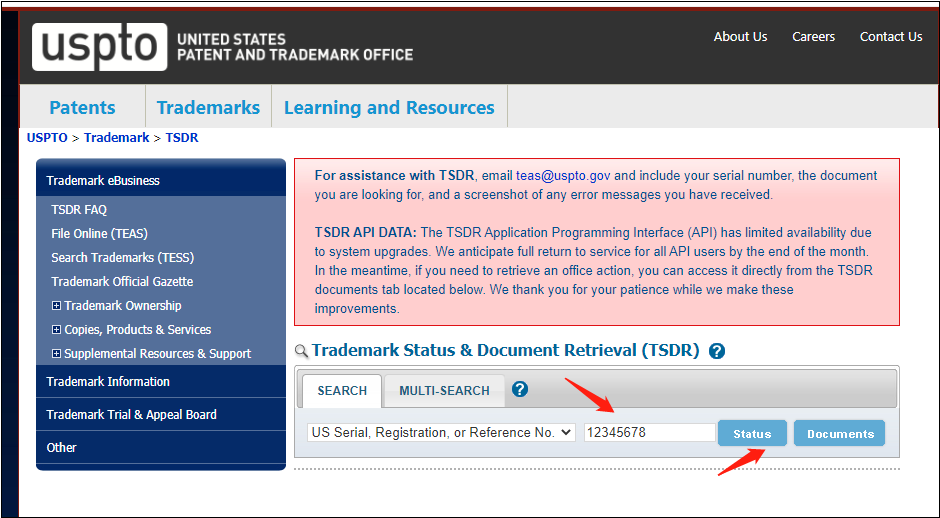Viewport: 940px width, 518px height.
Task: Click the help icon beside TSDR heading
Action: click(716, 351)
